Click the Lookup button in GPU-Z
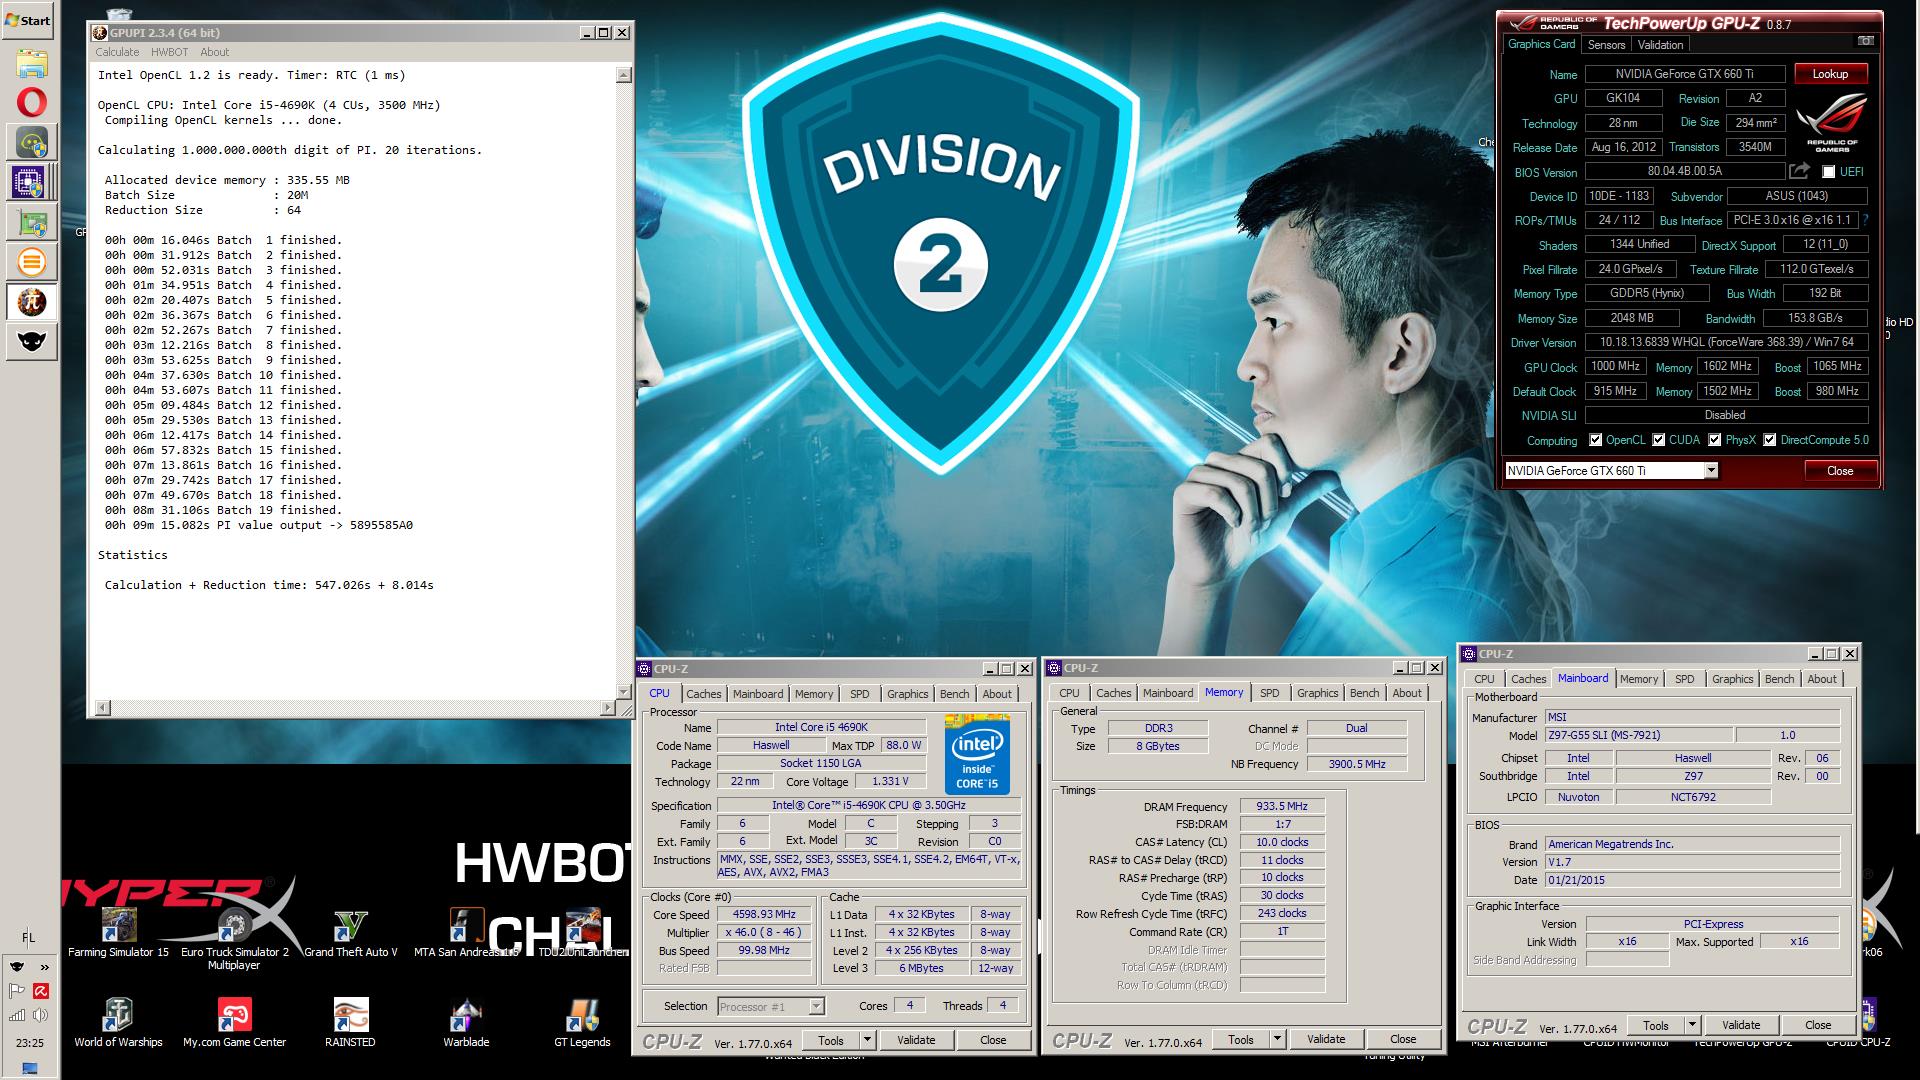Image resolution: width=1920 pixels, height=1080 pixels. (x=1830, y=74)
